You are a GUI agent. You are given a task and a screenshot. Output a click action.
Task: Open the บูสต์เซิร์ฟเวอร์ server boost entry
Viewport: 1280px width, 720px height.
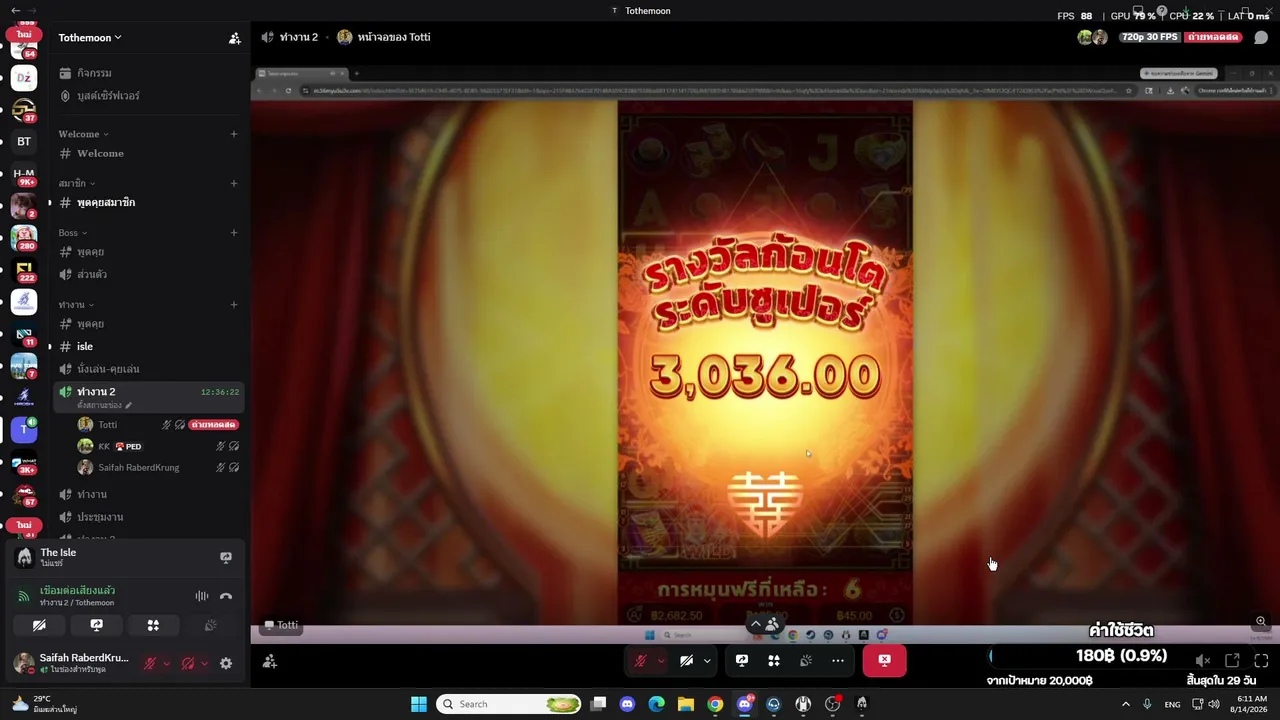coord(148,96)
